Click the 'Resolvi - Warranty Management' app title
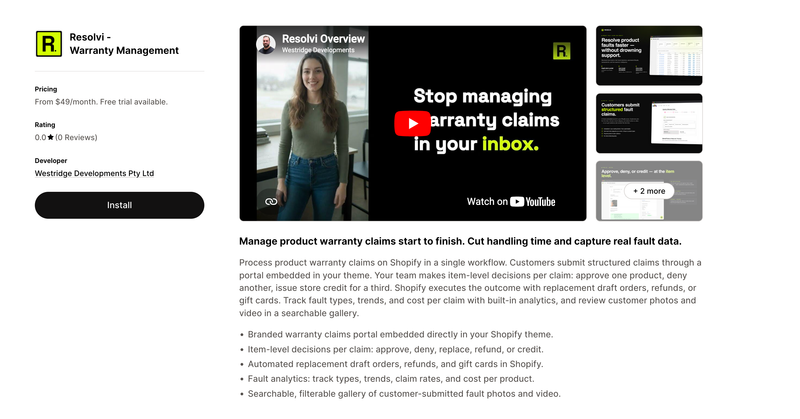The height and width of the screenshot is (419, 800). tap(124, 44)
